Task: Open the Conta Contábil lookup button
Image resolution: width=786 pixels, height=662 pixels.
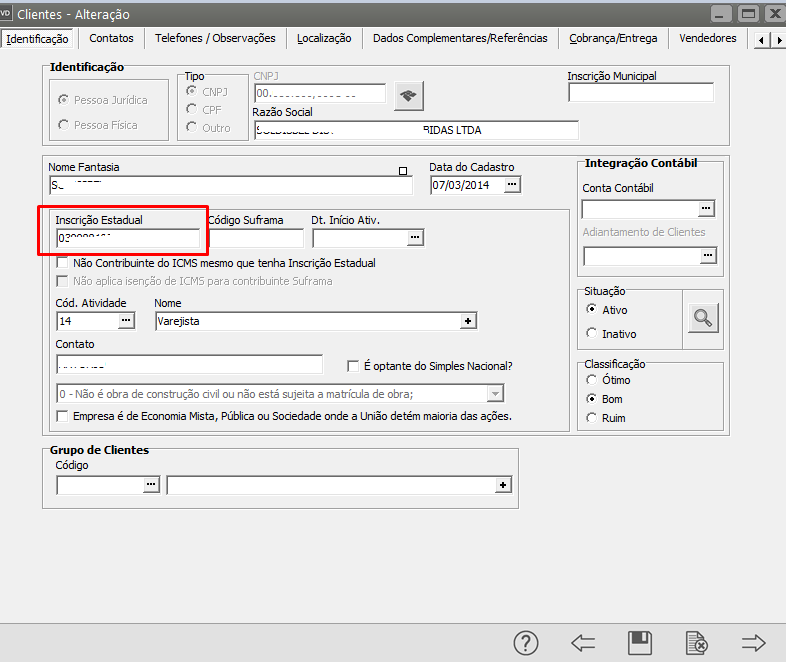Action: pyautogui.click(x=707, y=209)
